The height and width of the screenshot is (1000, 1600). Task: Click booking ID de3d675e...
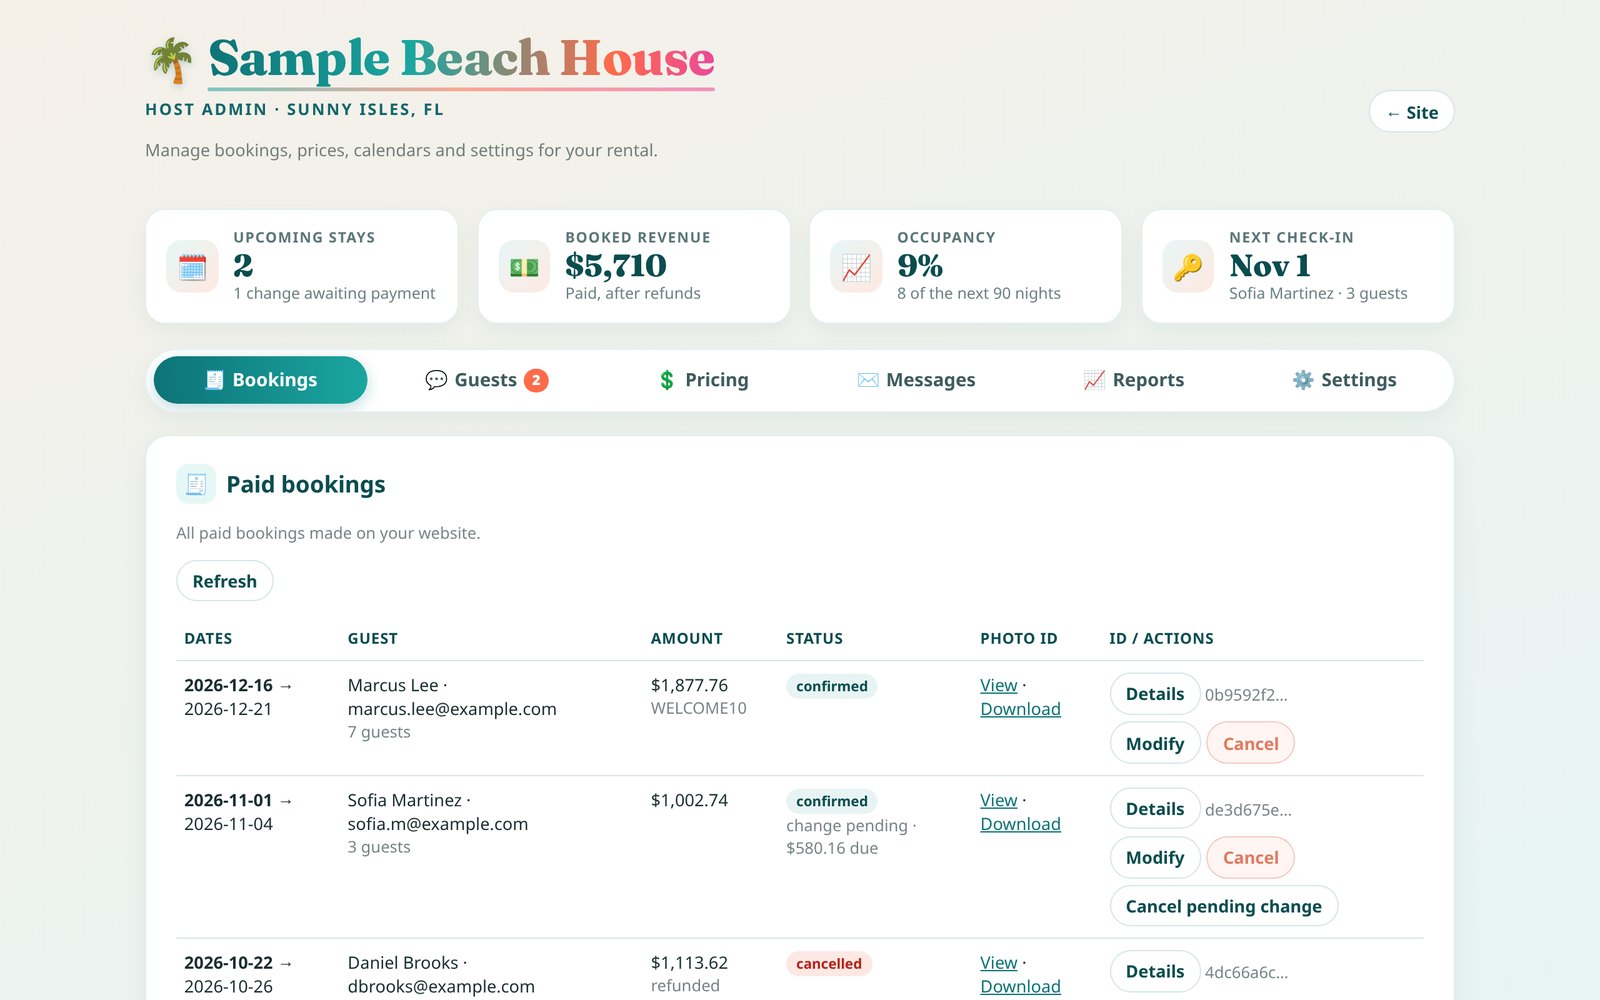pos(1248,810)
